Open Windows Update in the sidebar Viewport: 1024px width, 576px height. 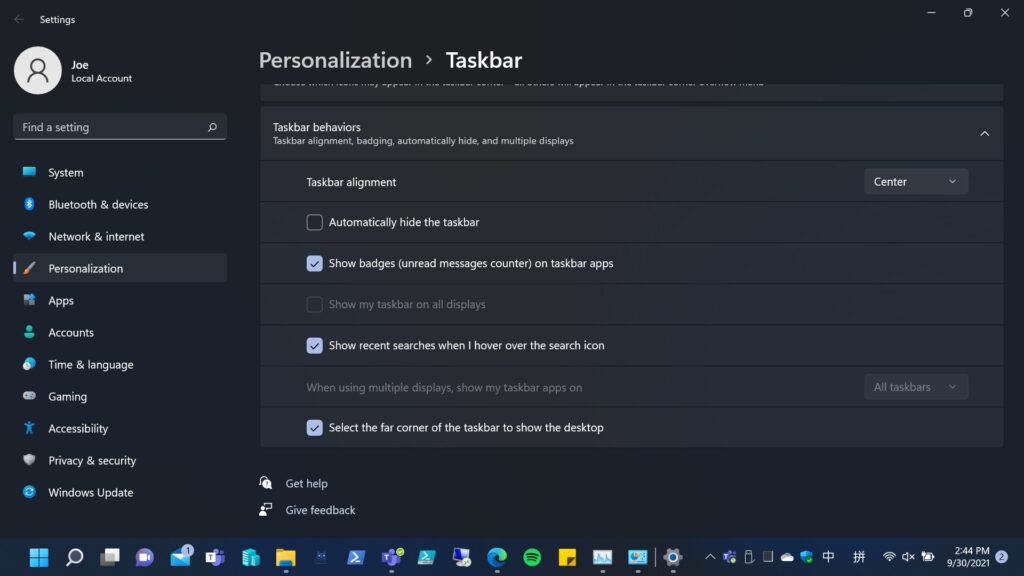coord(90,493)
